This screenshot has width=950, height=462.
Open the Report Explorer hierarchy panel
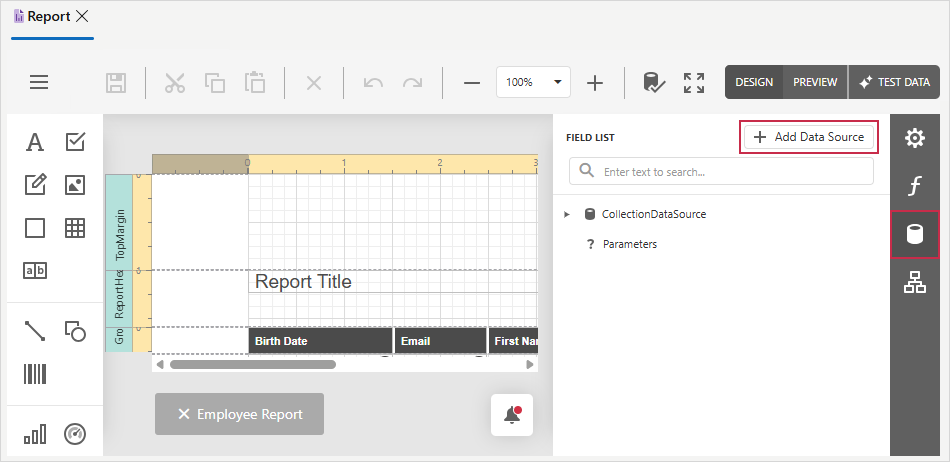tap(915, 282)
